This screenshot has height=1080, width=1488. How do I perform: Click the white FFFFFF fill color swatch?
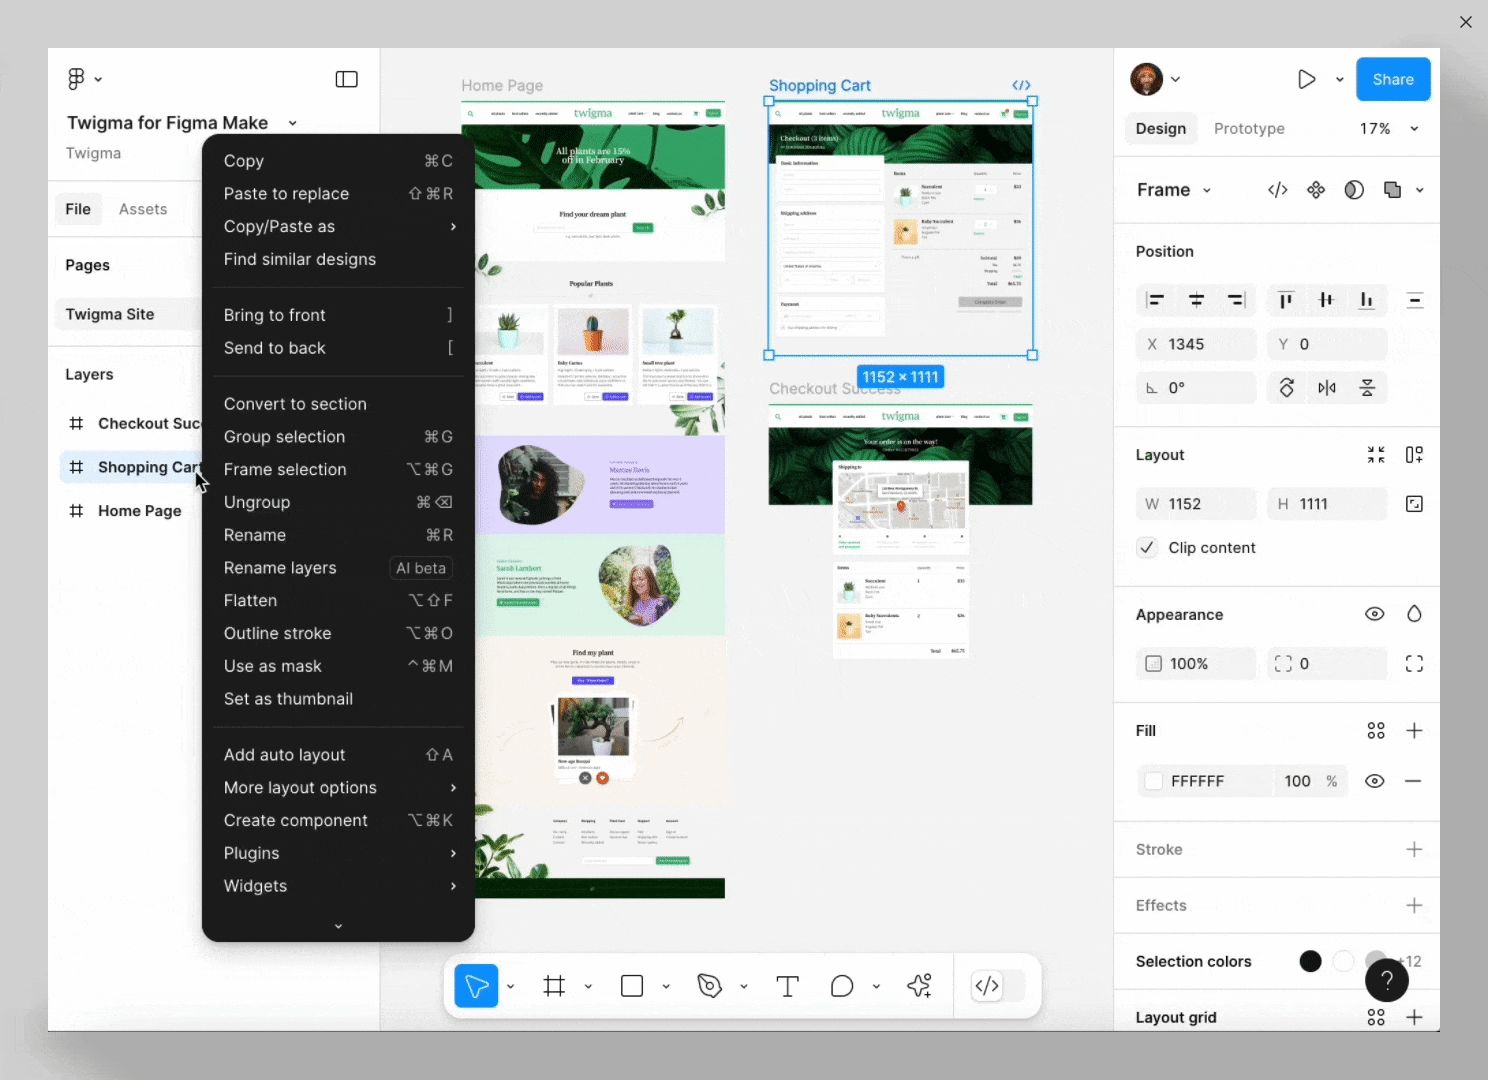pyautogui.click(x=1154, y=781)
